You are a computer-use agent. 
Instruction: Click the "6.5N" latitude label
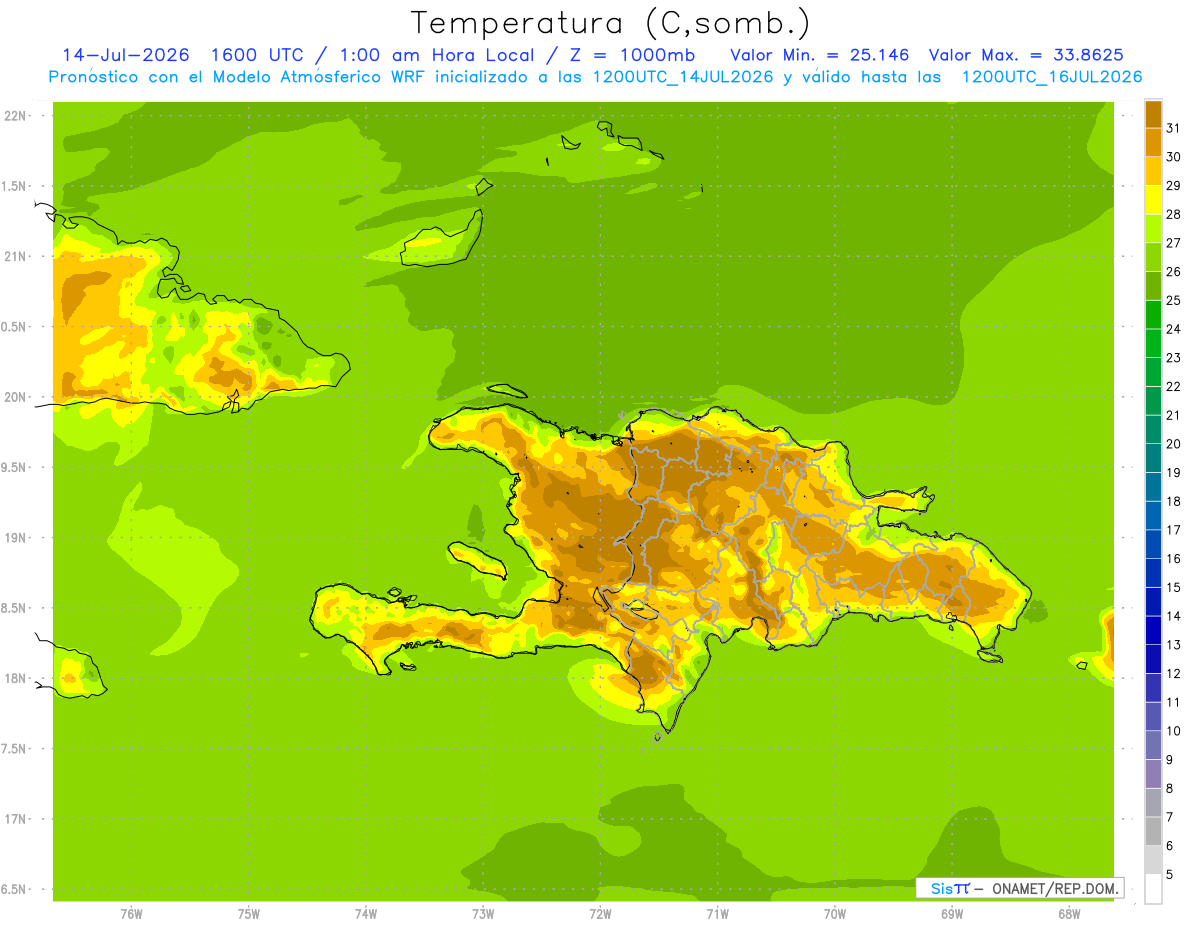pos(14,889)
